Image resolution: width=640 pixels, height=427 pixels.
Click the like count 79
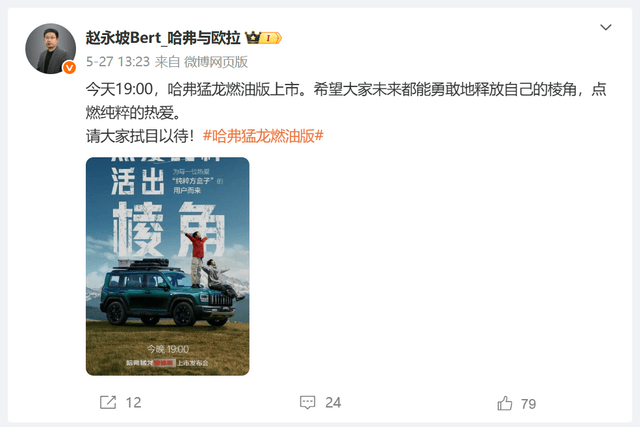[529, 404]
